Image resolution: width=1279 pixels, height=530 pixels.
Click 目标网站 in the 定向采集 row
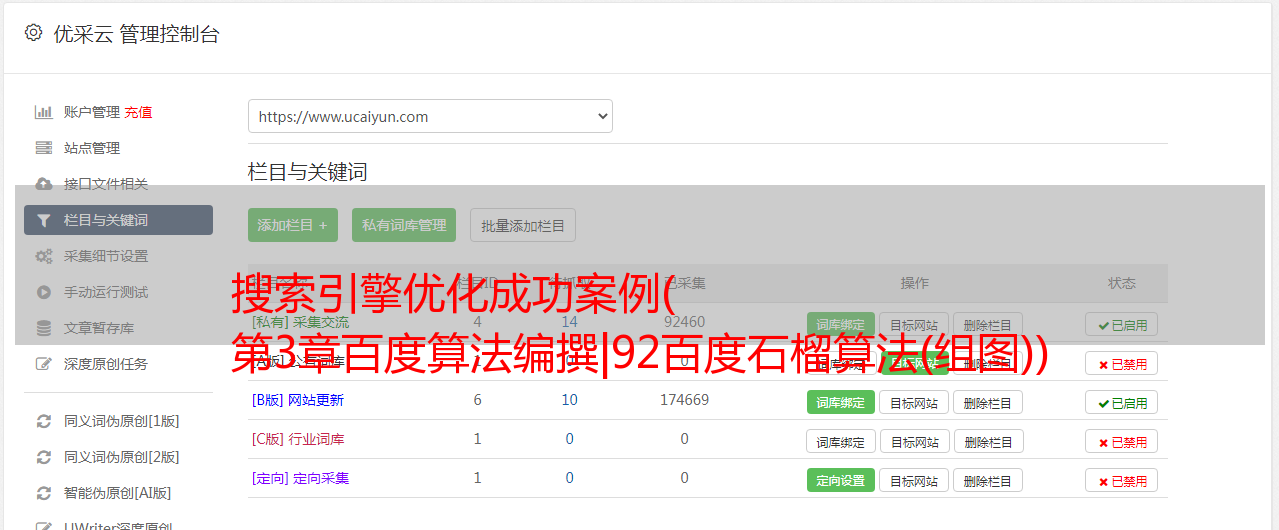pos(914,481)
